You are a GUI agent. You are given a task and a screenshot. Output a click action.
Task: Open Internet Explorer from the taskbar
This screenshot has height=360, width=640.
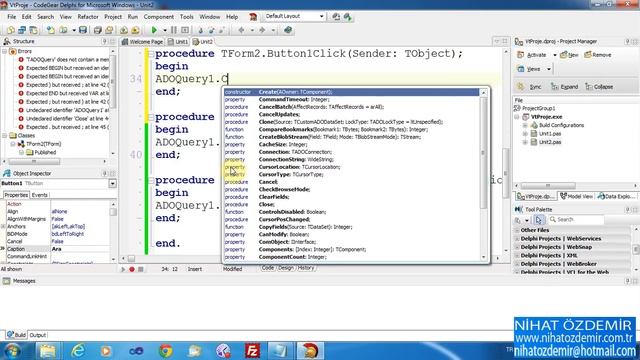(x=78, y=351)
